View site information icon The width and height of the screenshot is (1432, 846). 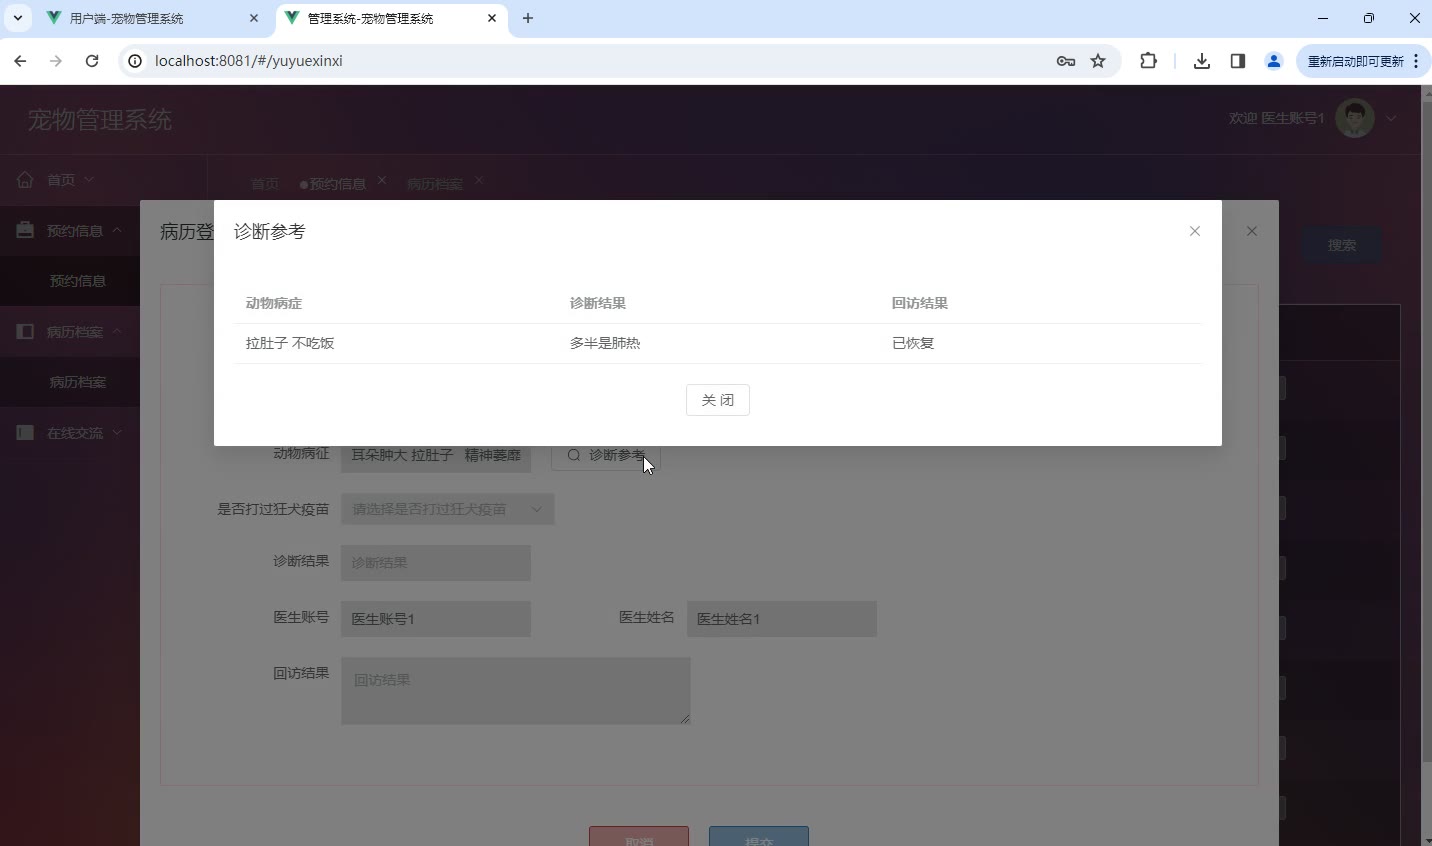click(135, 61)
